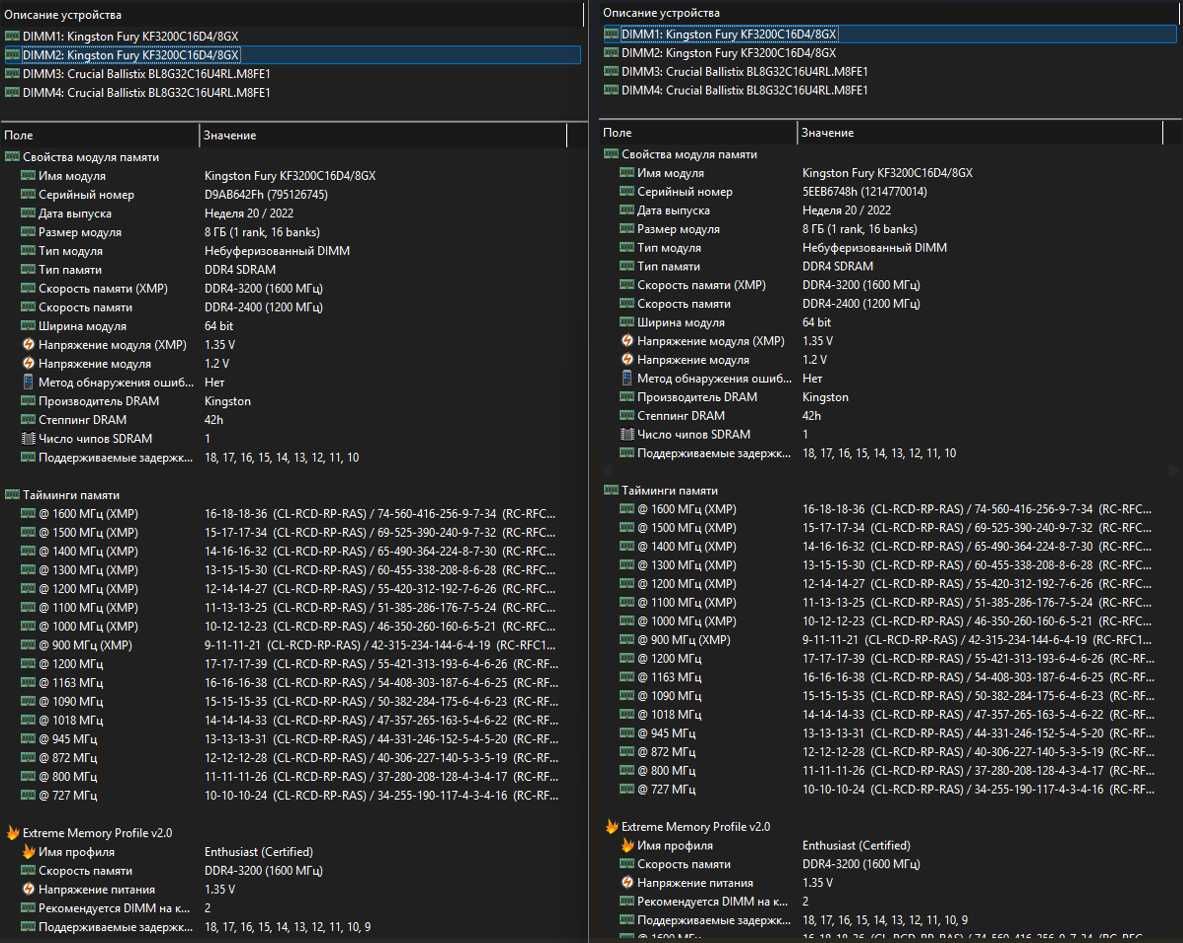1183x943 pixels.
Task: Click left panel 'Серийный номер' row icon
Action: tap(29, 194)
